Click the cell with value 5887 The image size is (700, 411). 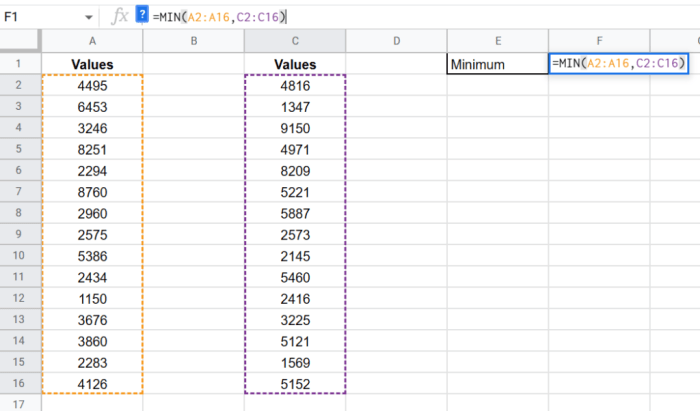(295, 213)
